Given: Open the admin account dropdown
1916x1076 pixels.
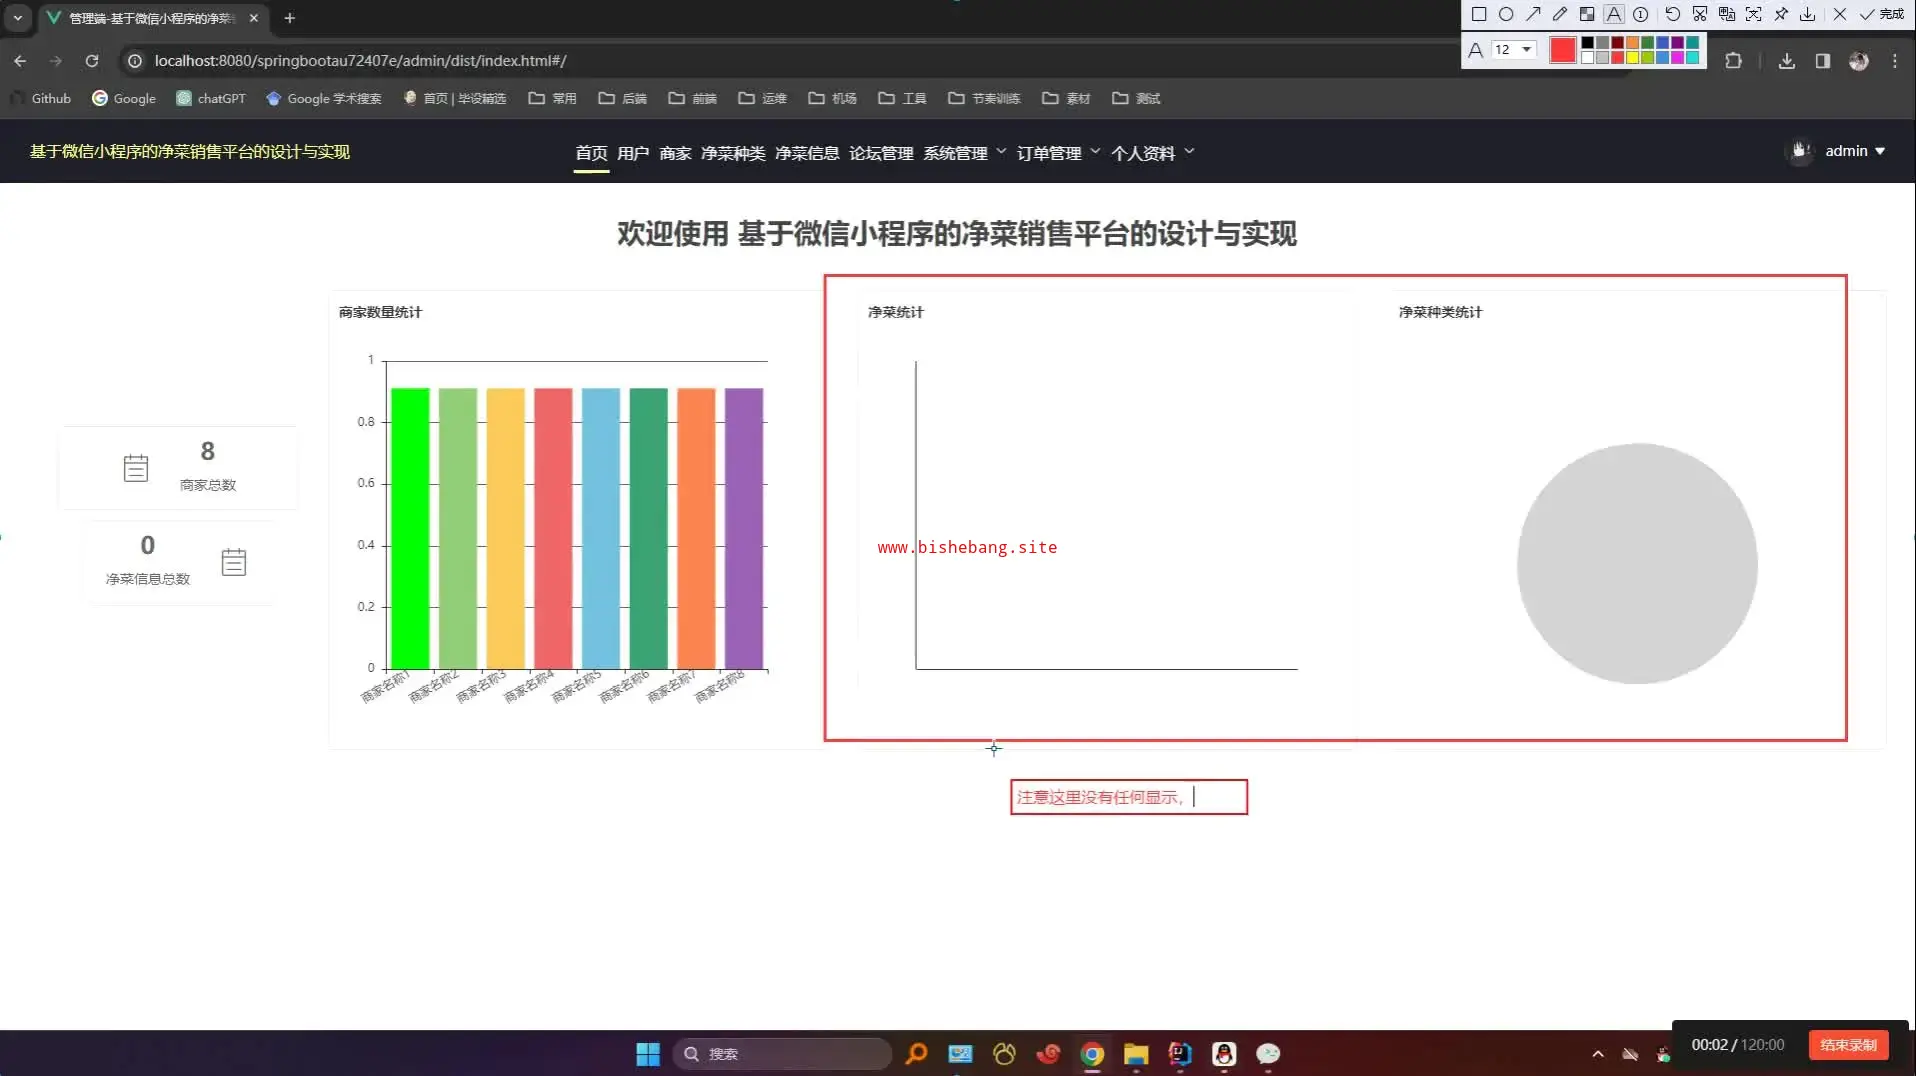Looking at the screenshot, I should pyautogui.click(x=1854, y=151).
